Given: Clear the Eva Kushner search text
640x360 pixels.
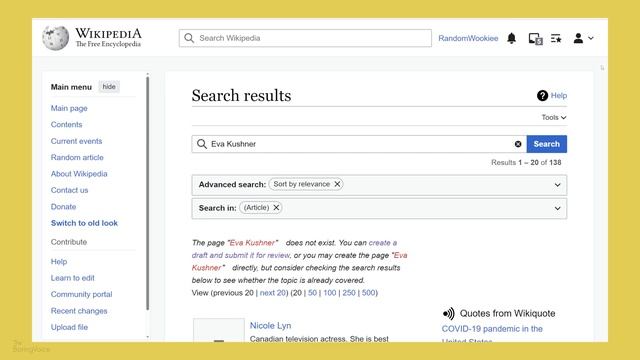Looking at the screenshot, I should tap(518, 144).
